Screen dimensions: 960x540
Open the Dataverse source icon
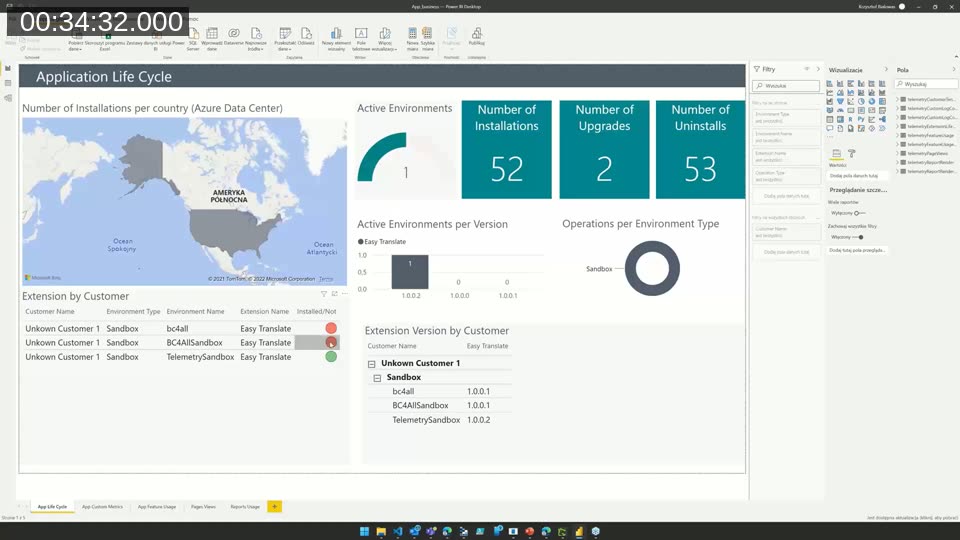click(234, 33)
